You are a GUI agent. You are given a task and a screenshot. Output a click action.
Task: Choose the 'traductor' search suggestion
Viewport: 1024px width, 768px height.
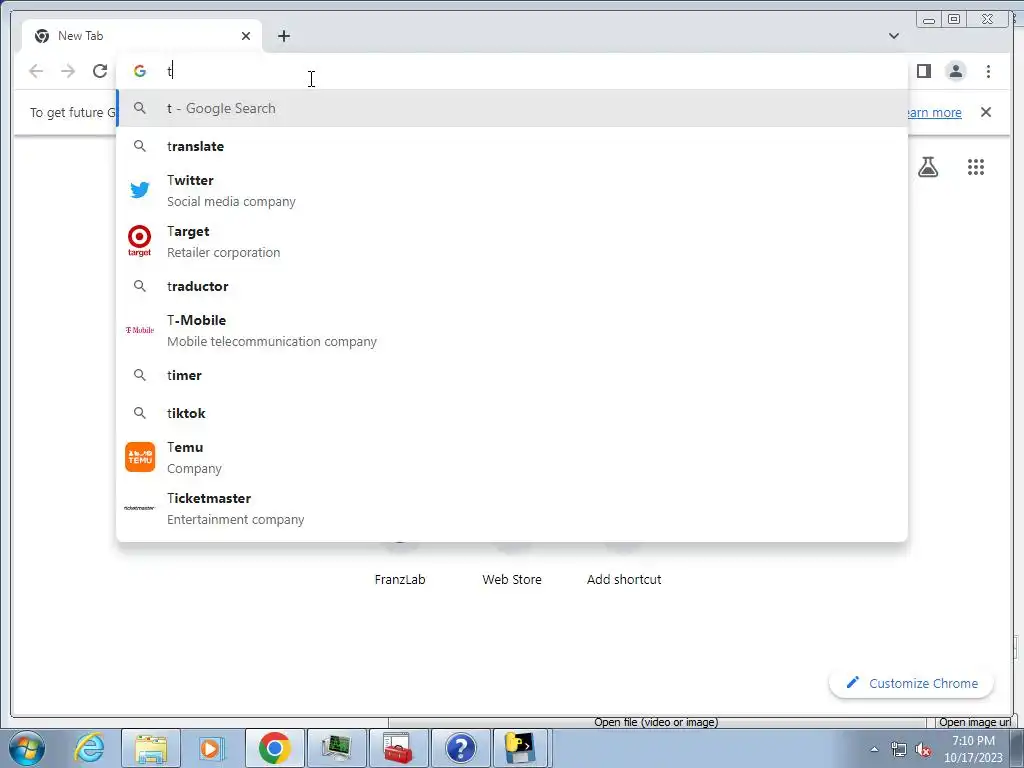coord(512,286)
